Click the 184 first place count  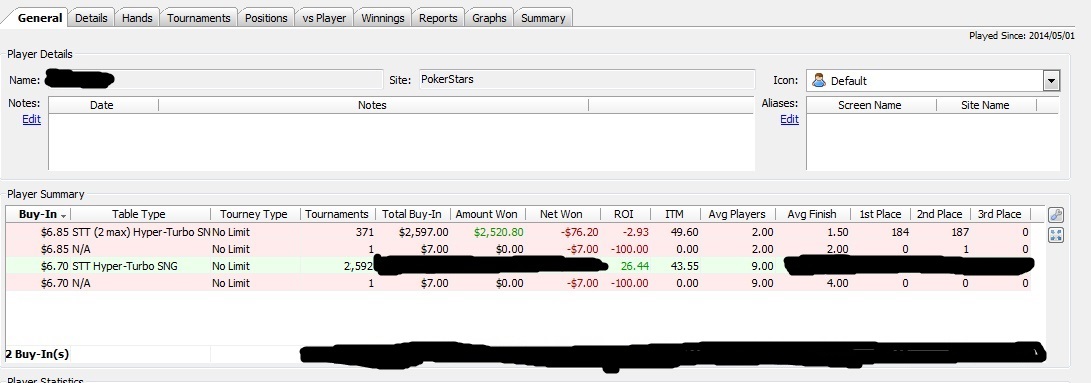coord(899,232)
